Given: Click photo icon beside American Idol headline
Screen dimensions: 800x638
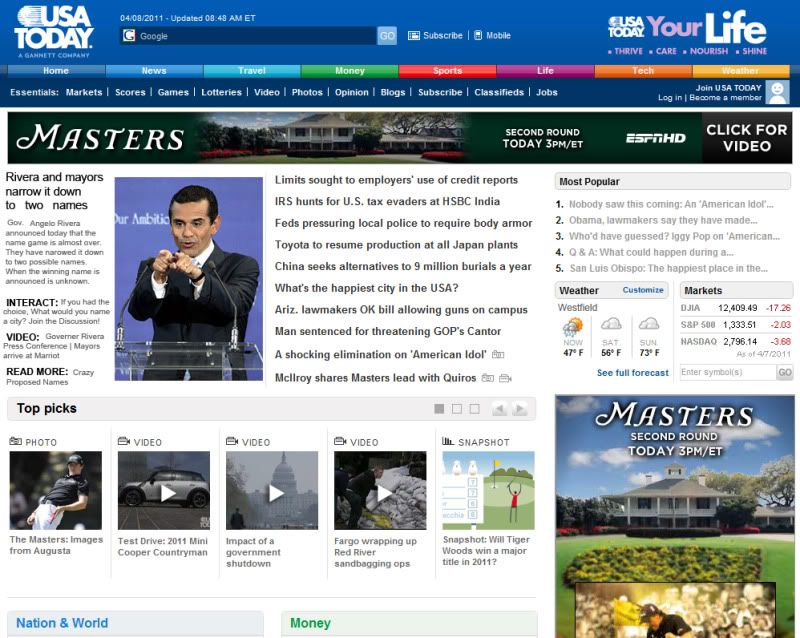Looking at the screenshot, I should (498, 354).
